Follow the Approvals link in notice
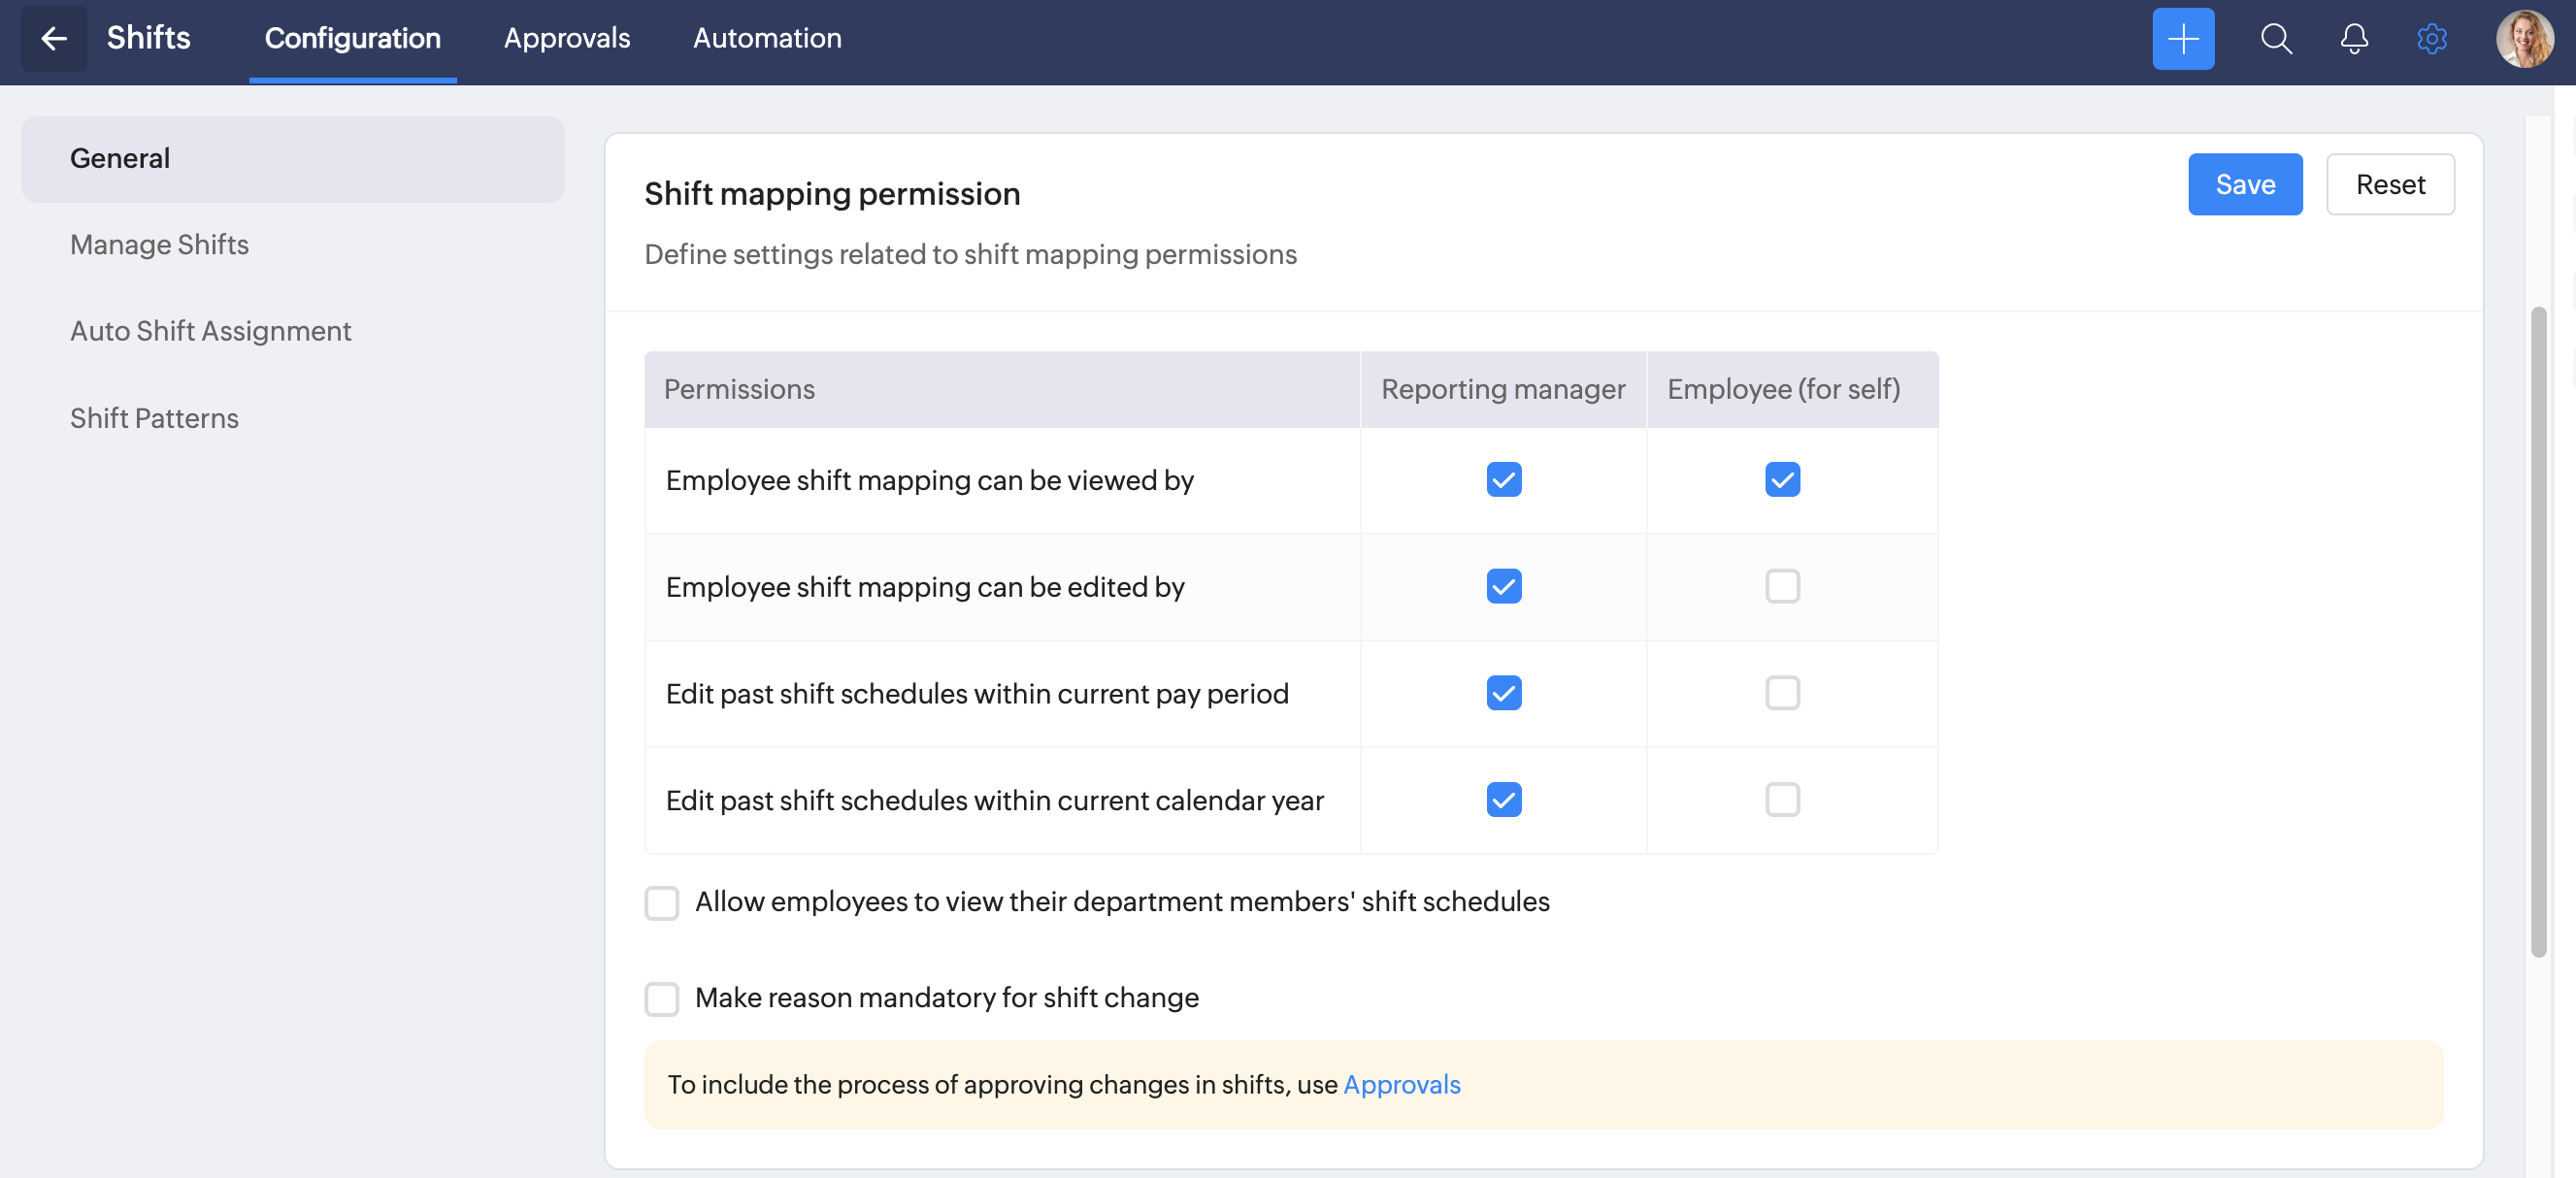2576x1178 pixels. [1401, 1085]
